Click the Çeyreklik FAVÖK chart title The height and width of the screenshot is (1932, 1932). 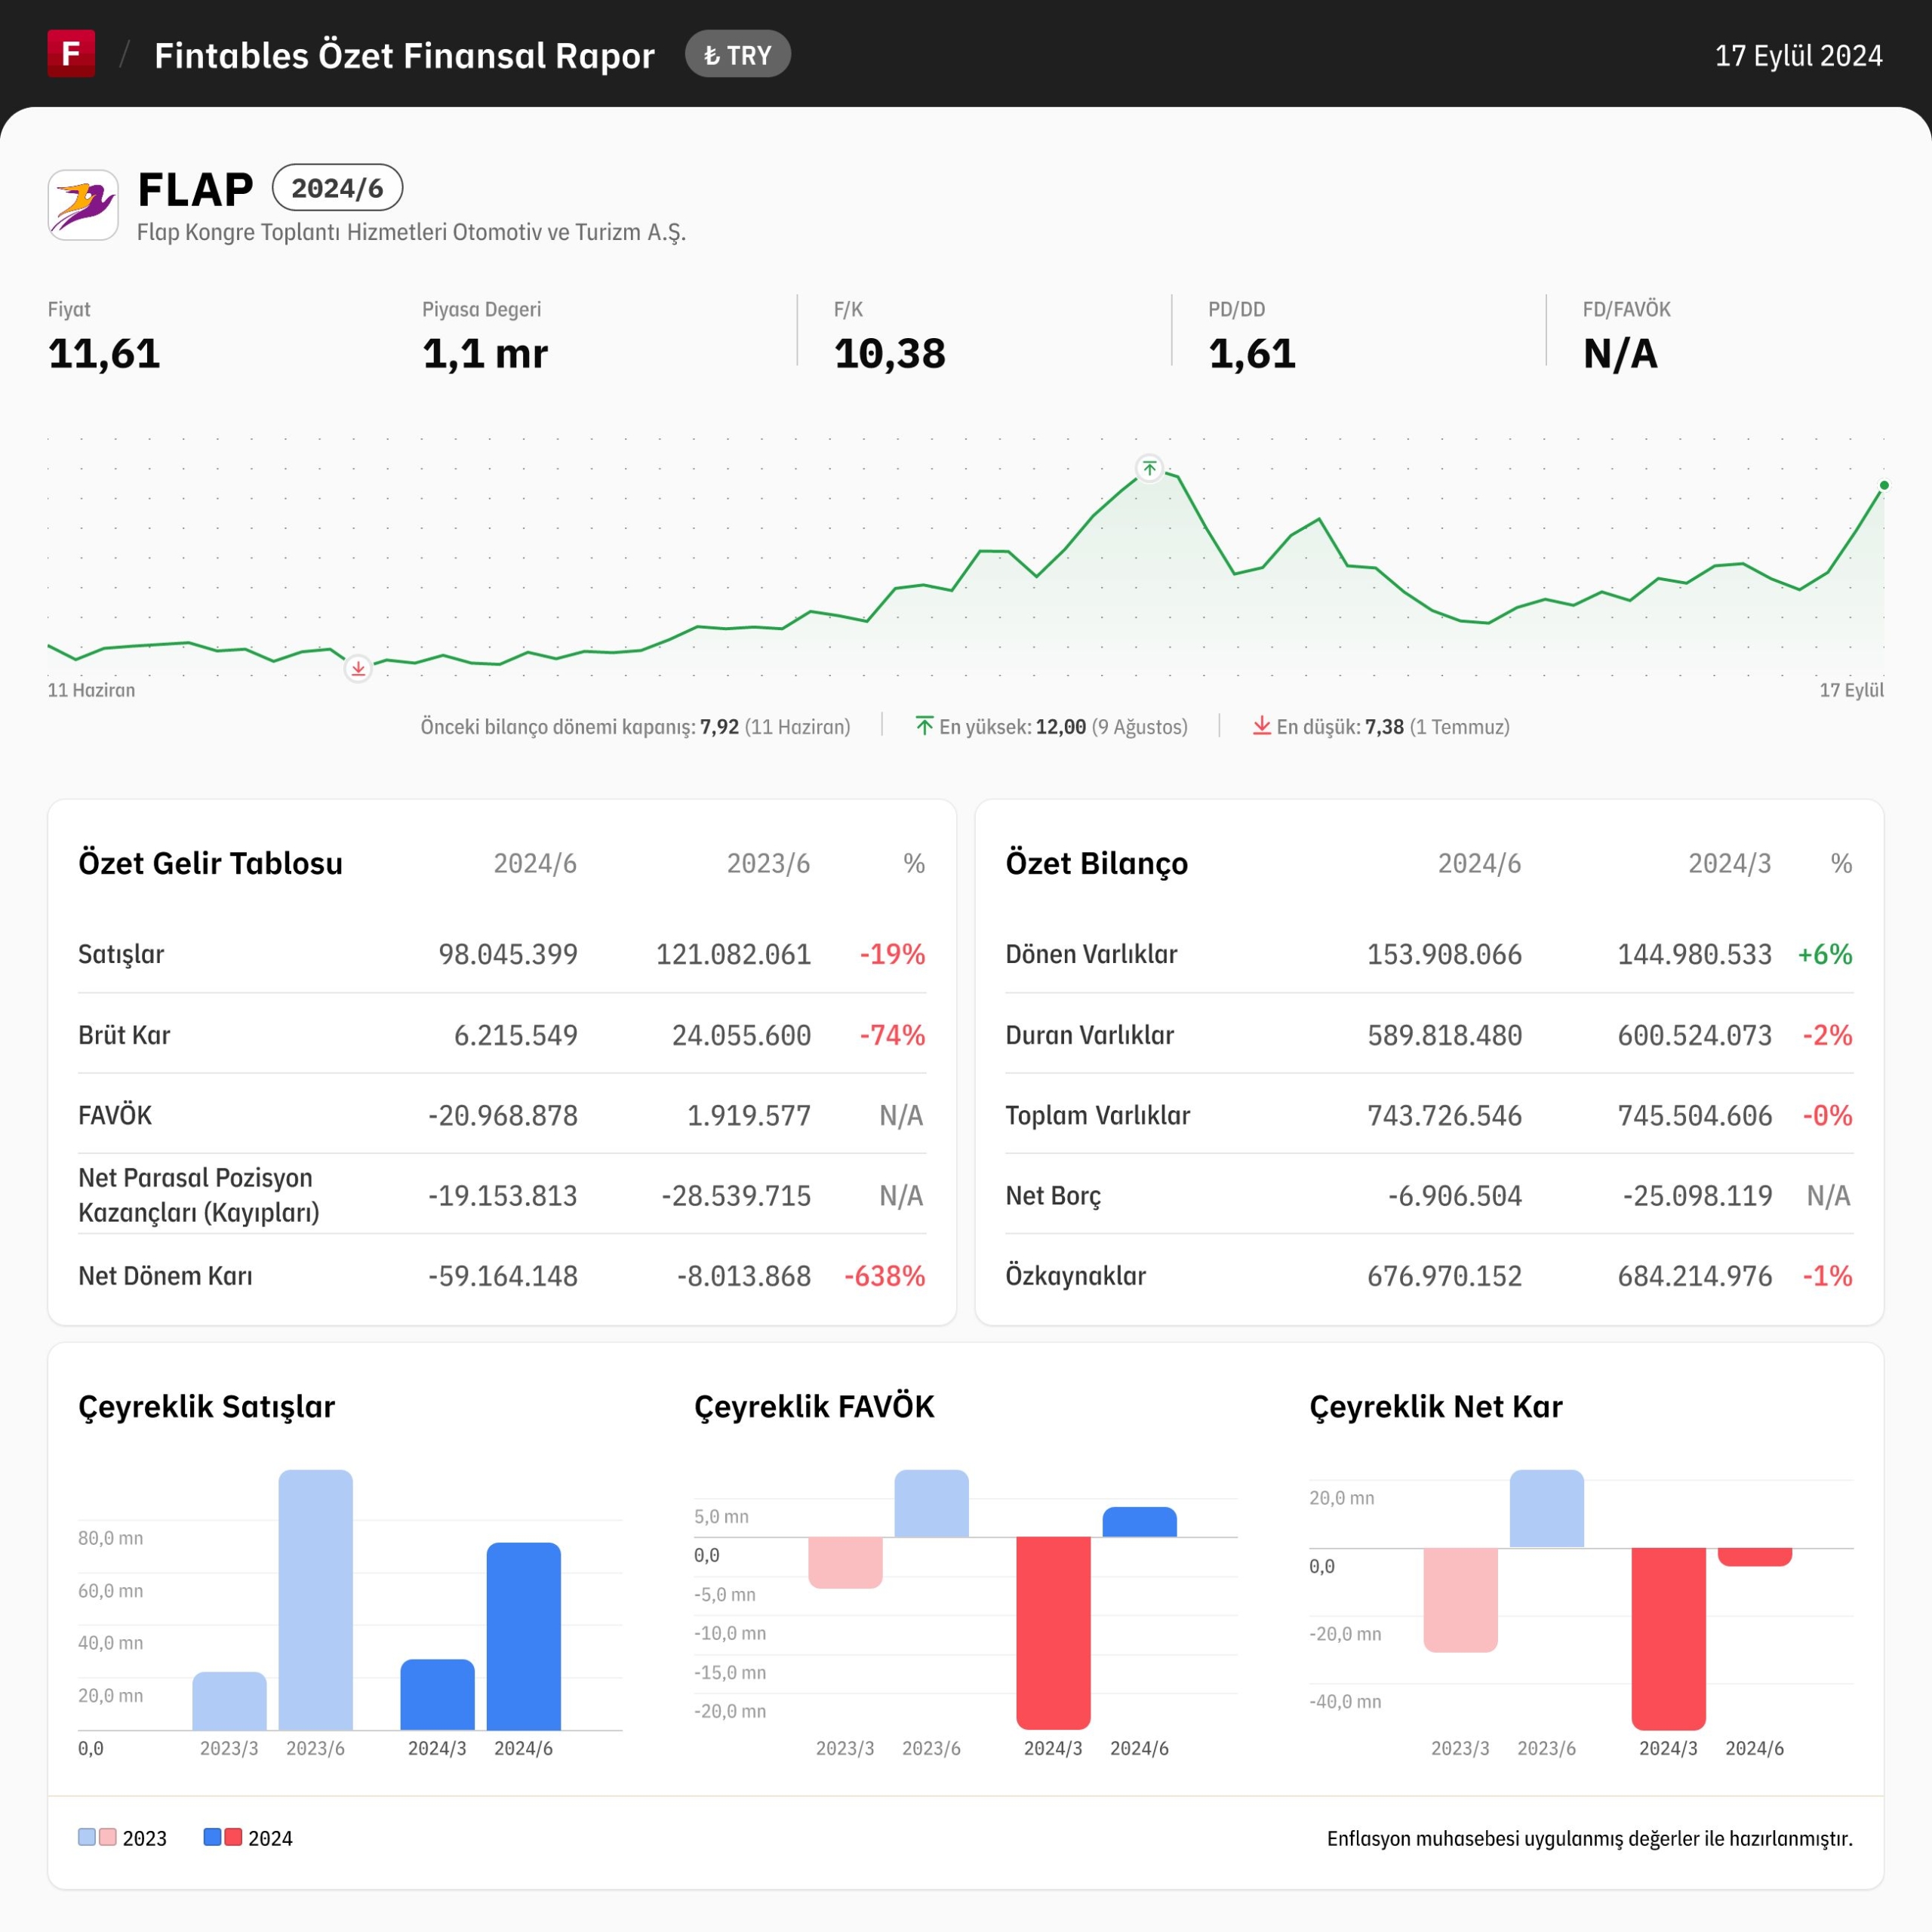[x=814, y=1407]
